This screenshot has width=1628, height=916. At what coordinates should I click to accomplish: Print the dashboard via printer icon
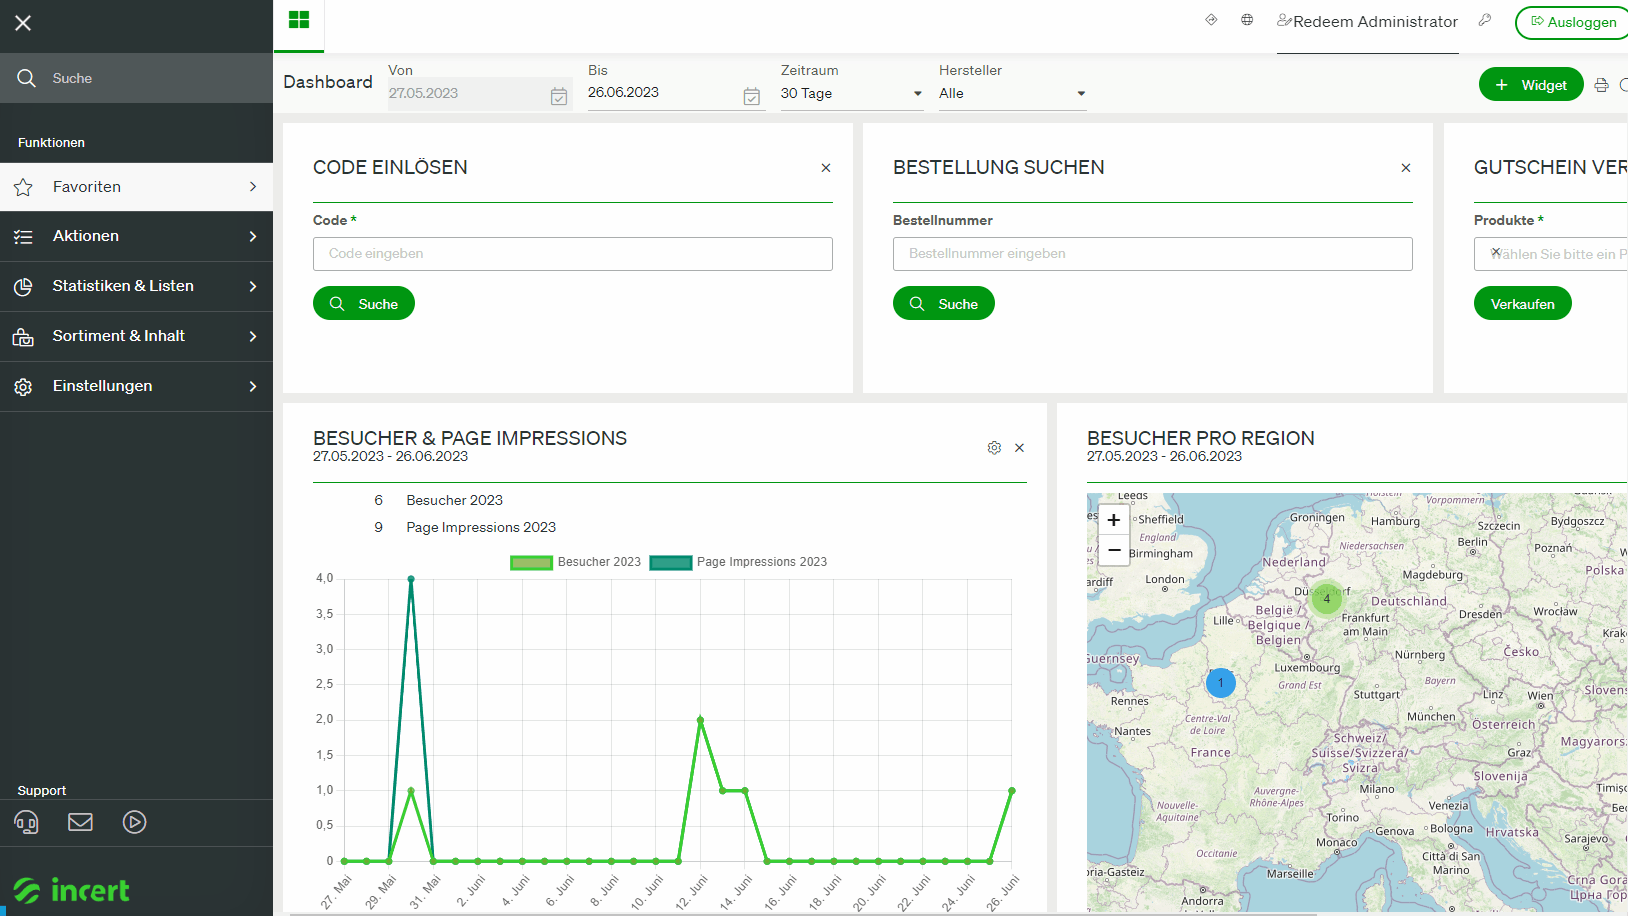click(1601, 85)
